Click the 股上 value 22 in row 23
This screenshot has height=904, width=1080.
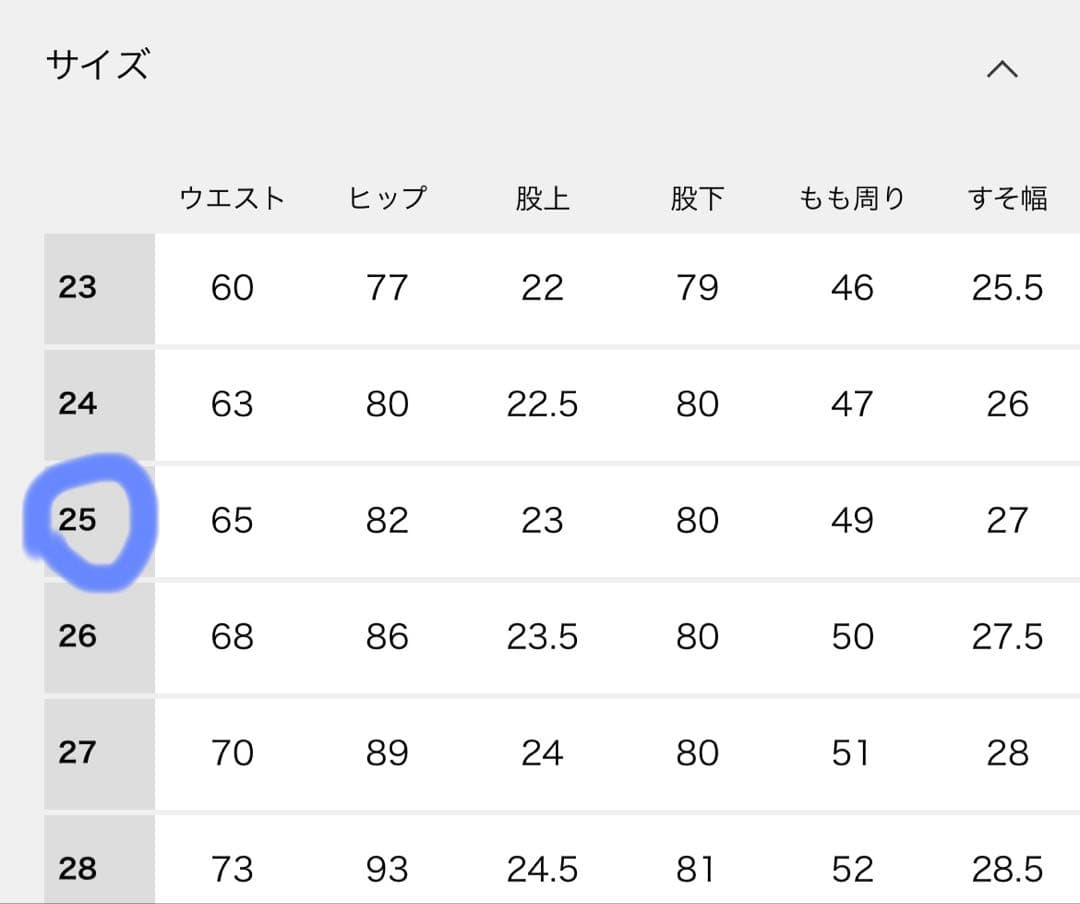tap(543, 289)
